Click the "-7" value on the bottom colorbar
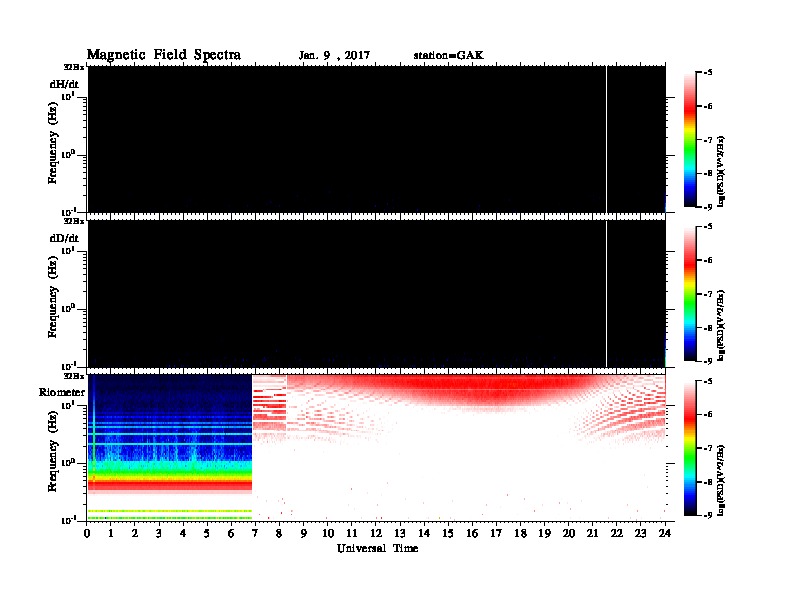This screenshot has width=792, height=612. tap(707, 448)
